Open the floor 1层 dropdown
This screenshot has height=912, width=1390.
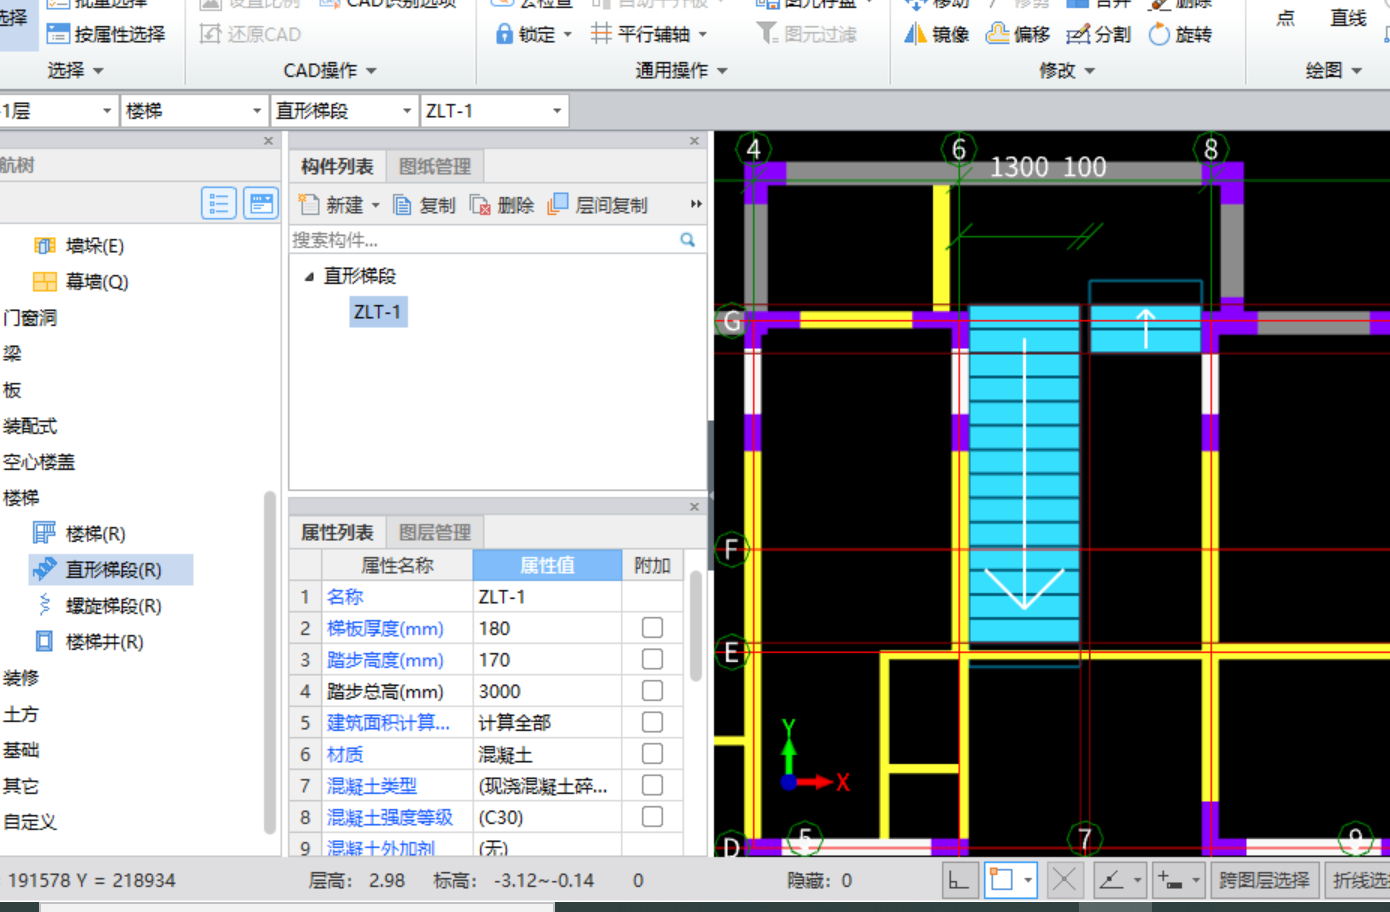point(107,111)
